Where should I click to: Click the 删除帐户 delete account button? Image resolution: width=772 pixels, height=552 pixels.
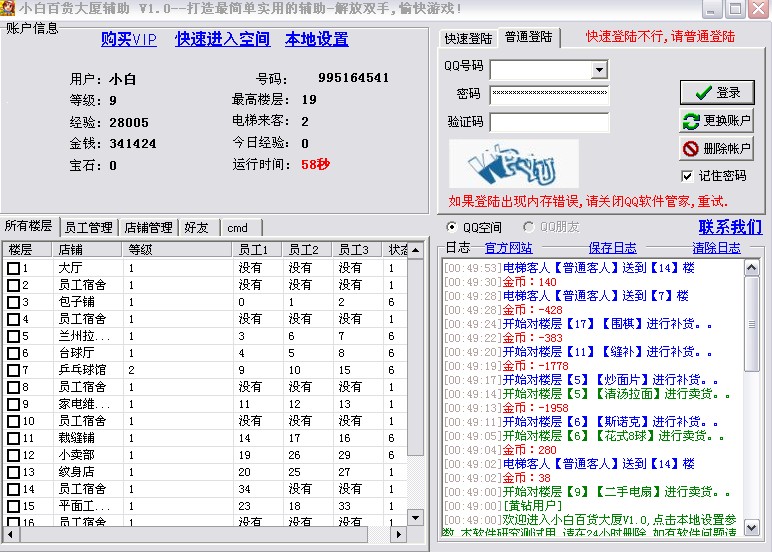tap(716, 148)
